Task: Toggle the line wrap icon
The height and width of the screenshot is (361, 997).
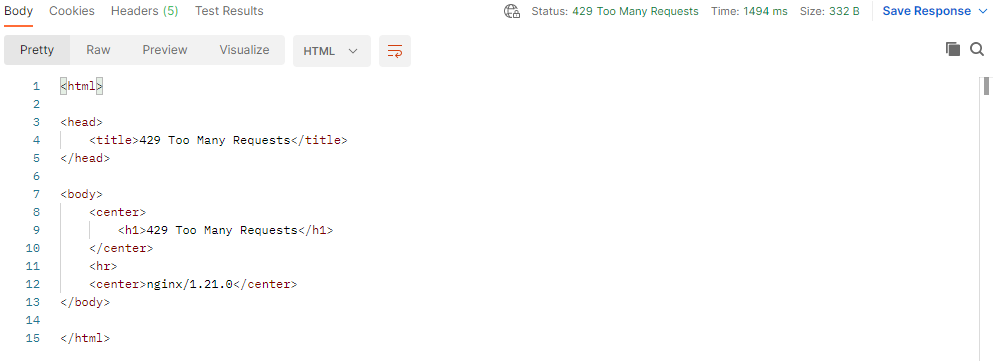Action: click(395, 51)
